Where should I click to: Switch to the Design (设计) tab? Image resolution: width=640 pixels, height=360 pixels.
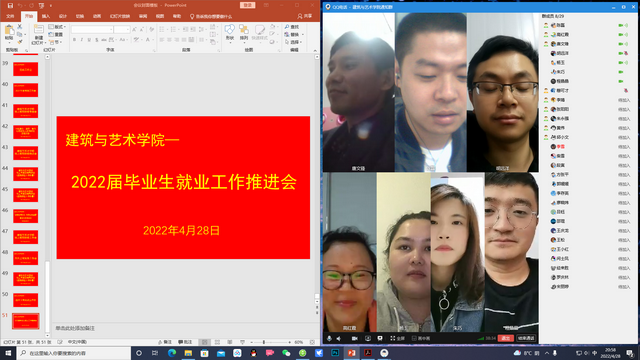[x=63, y=16]
